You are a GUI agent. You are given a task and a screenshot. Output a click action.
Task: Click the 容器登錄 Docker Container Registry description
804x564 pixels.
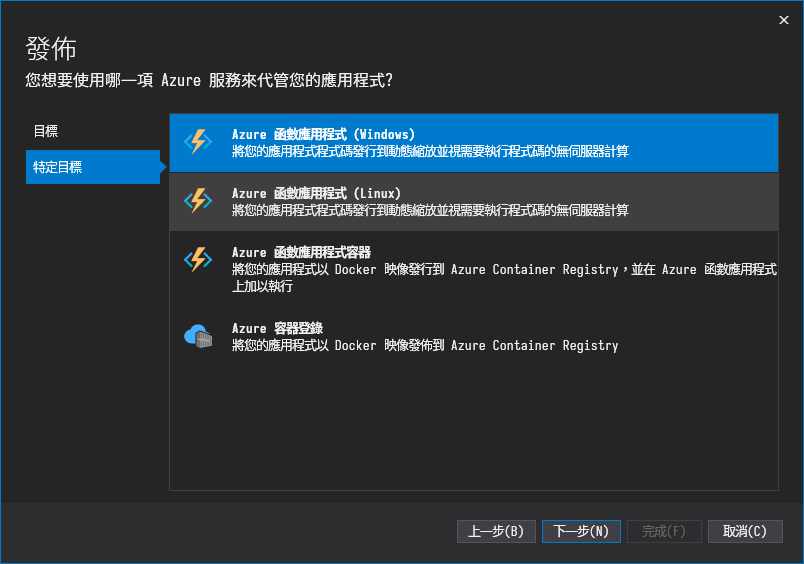425,346
